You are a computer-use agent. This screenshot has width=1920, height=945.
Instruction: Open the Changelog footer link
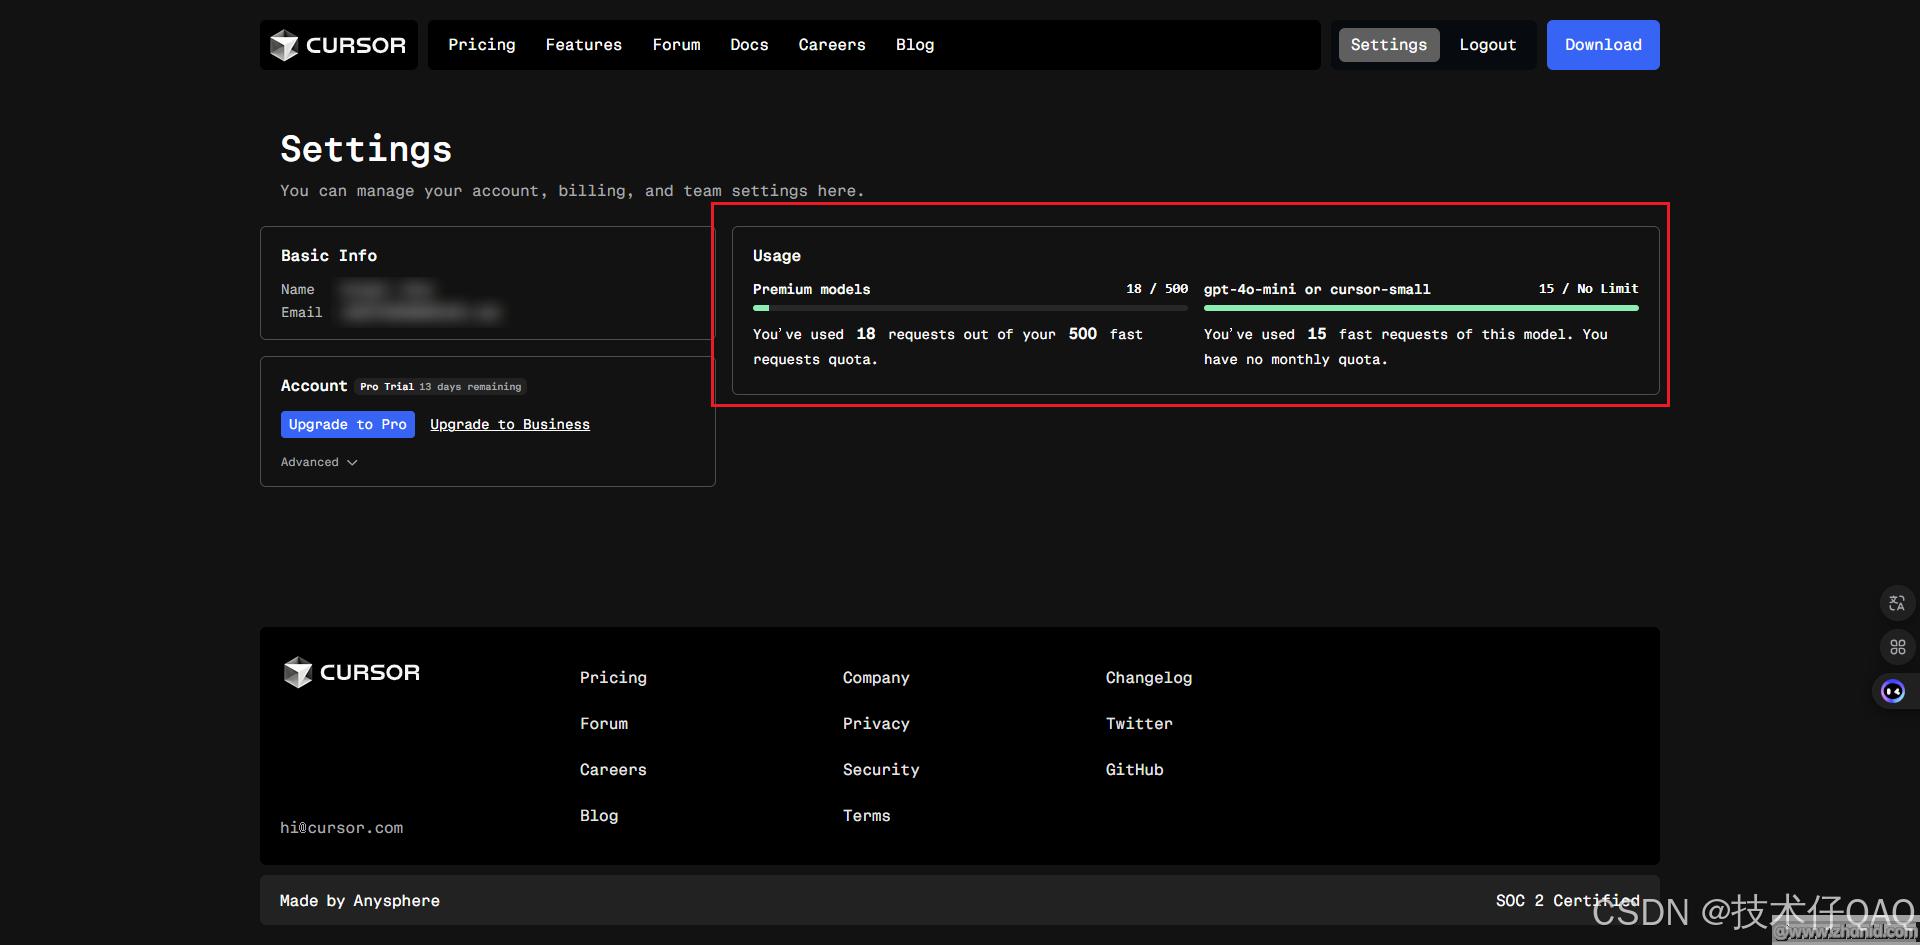click(1148, 678)
